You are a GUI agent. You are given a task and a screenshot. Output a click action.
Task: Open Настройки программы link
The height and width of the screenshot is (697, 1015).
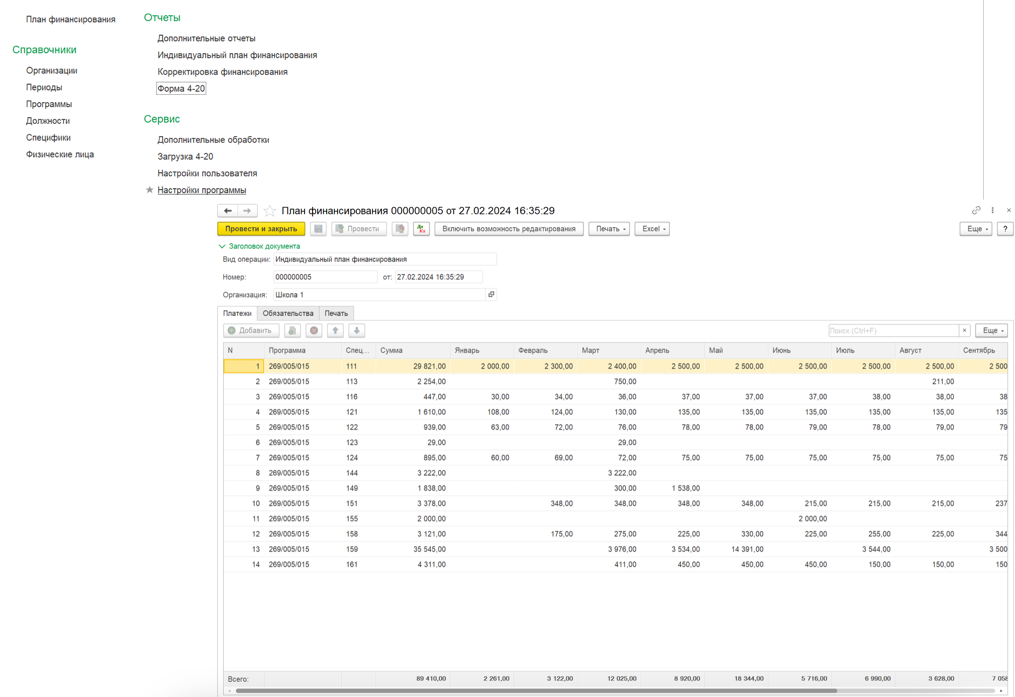(x=201, y=190)
